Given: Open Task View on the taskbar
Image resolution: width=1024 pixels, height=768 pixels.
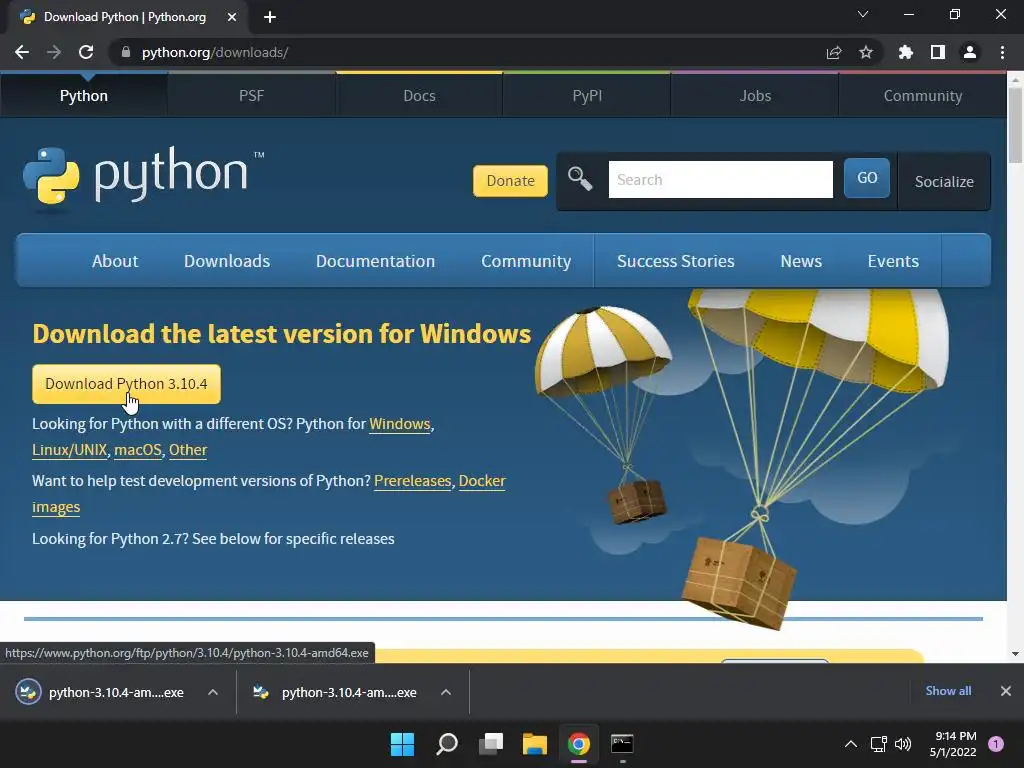Looking at the screenshot, I should click(490, 744).
